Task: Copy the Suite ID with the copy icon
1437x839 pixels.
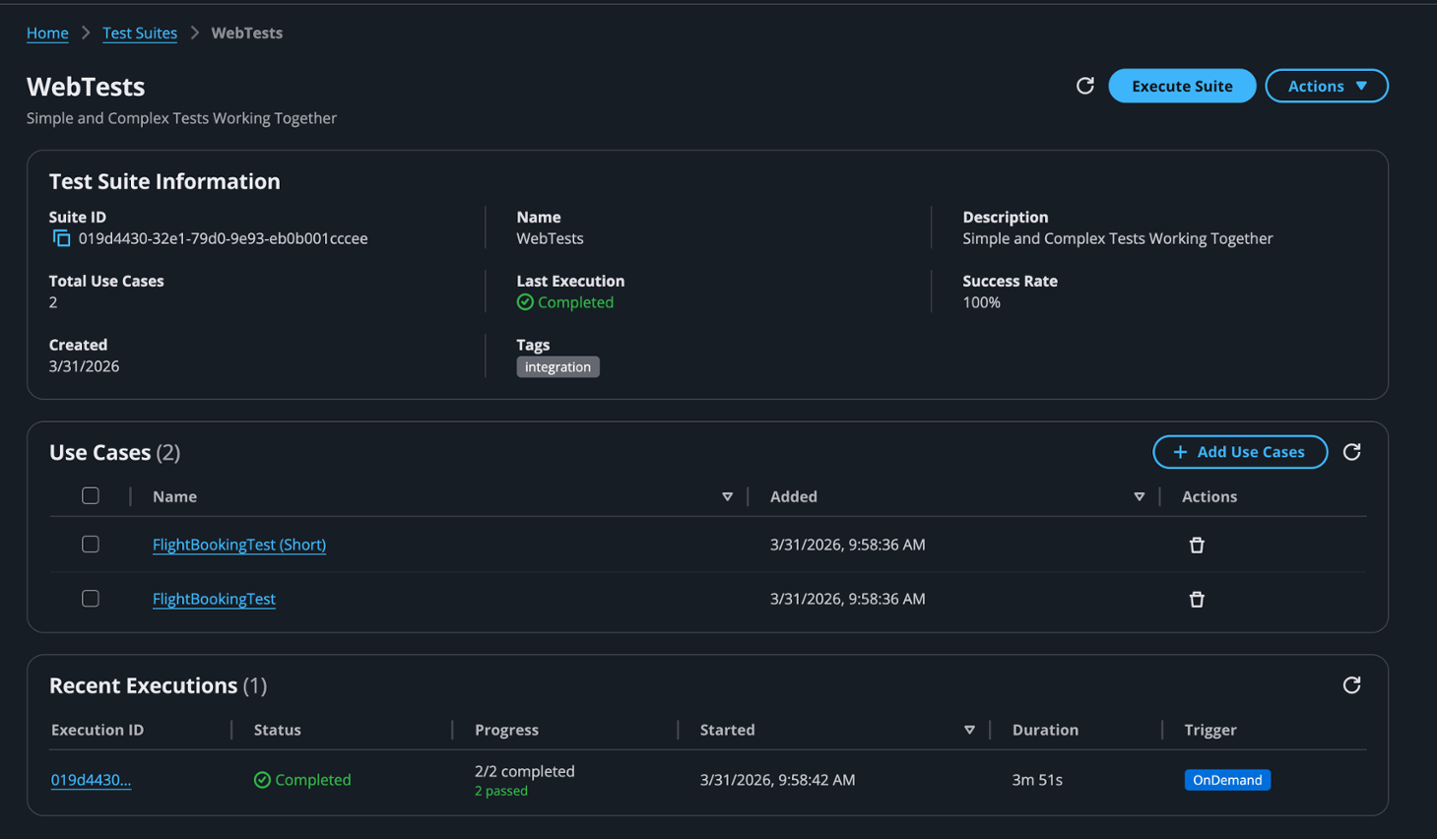Action: [61, 238]
